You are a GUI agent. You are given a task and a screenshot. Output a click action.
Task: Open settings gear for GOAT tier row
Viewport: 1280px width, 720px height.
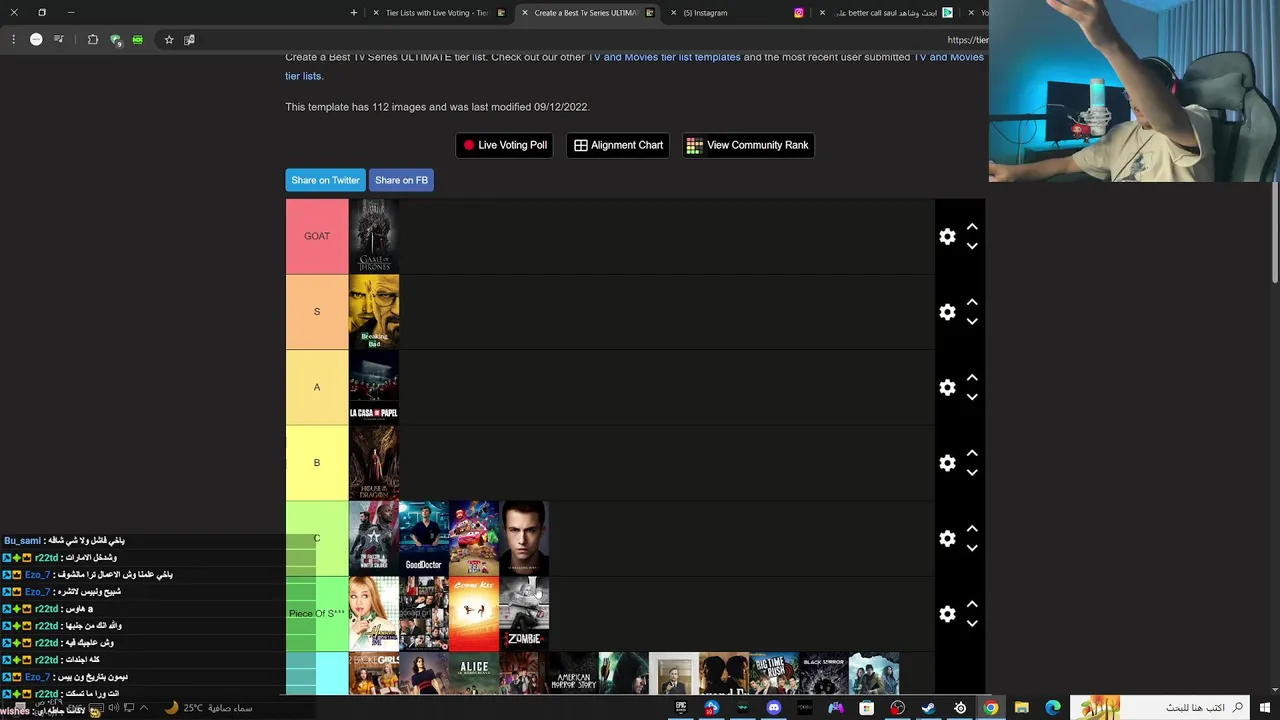coord(947,237)
